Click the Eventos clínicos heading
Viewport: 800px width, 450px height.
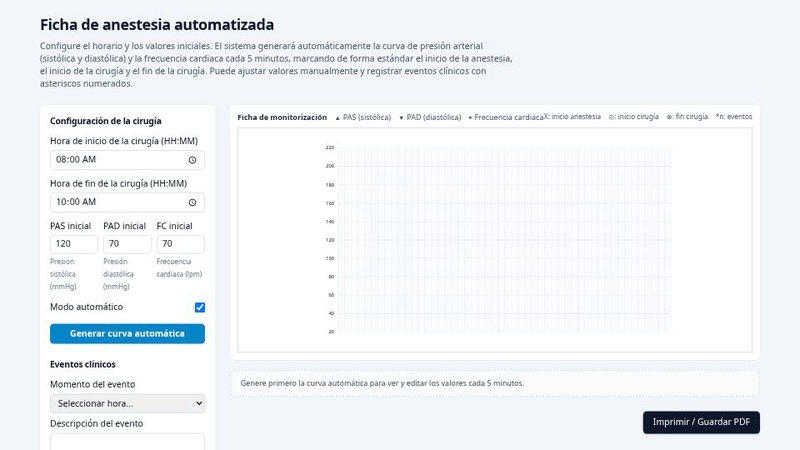click(x=83, y=364)
